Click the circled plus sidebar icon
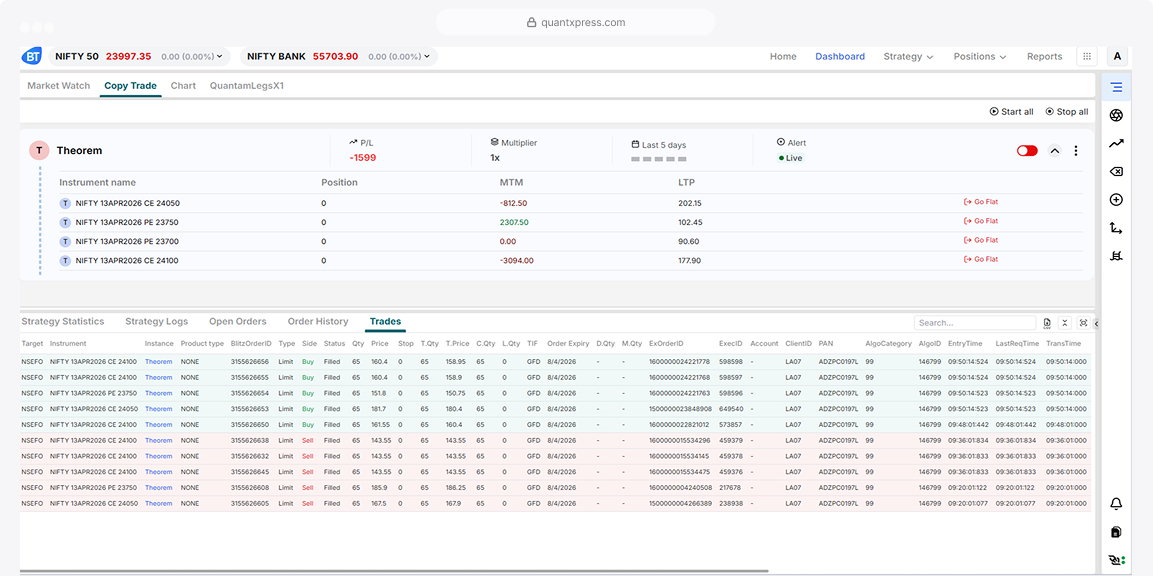The height and width of the screenshot is (577, 1153). point(1116,200)
